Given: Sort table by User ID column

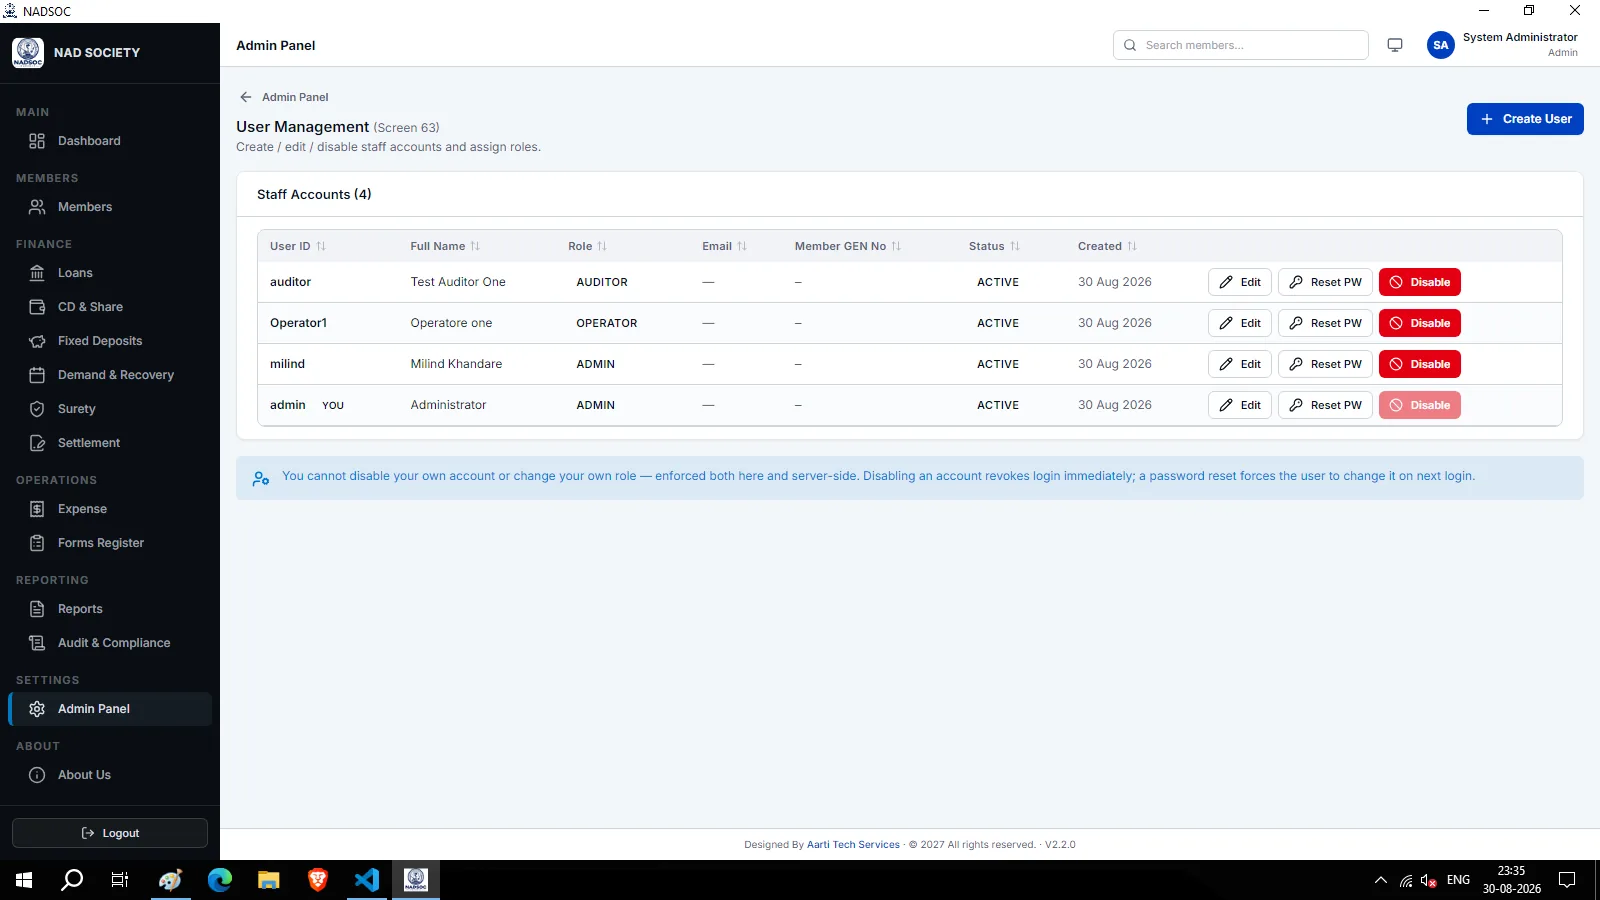Looking at the screenshot, I should (x=298, y=246).
